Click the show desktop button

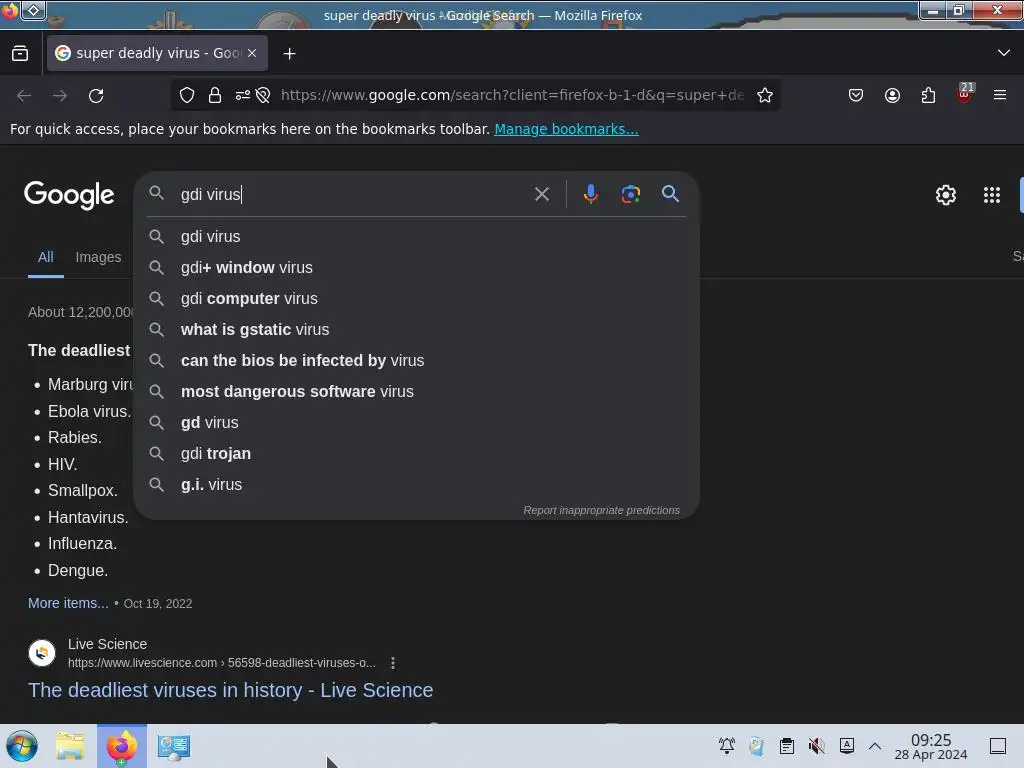(998, 746)
